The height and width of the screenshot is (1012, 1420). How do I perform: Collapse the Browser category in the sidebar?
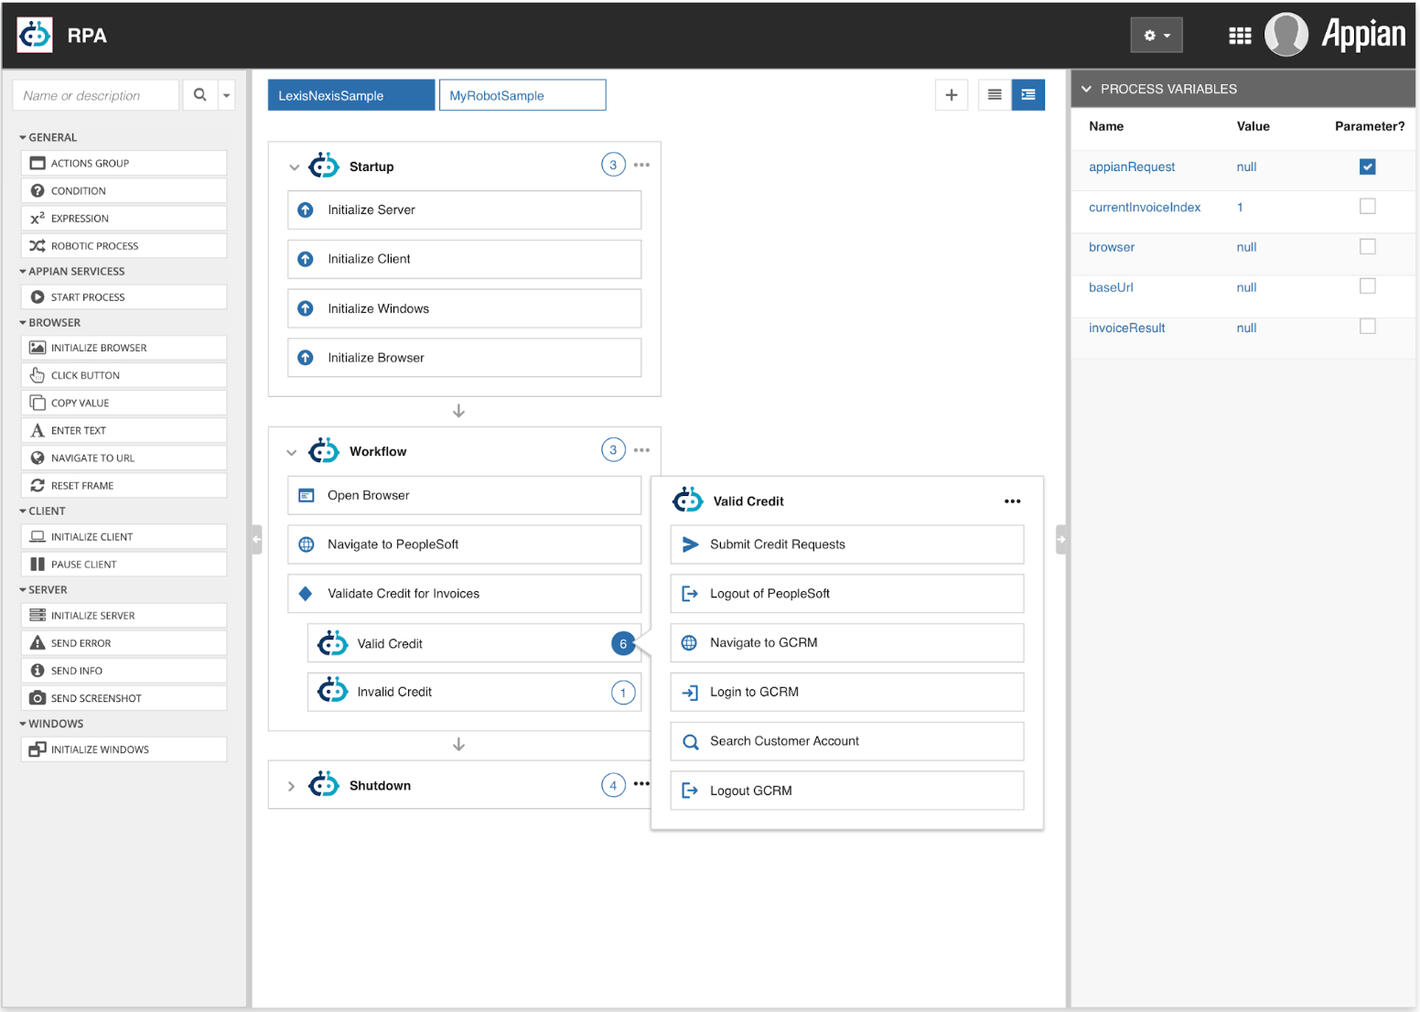click(22, 322)
